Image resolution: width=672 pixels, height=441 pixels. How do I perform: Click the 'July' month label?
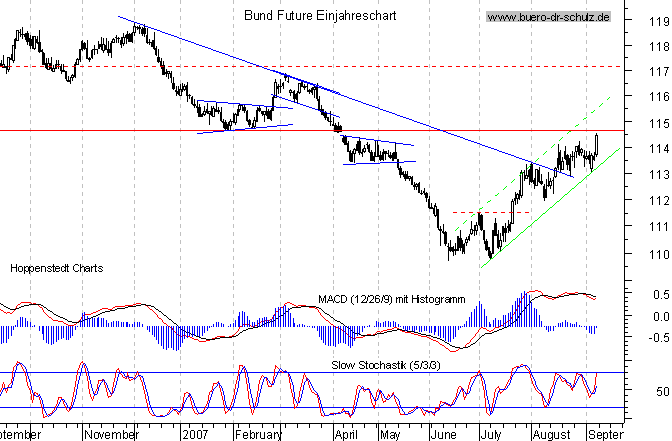coord(491,435)
